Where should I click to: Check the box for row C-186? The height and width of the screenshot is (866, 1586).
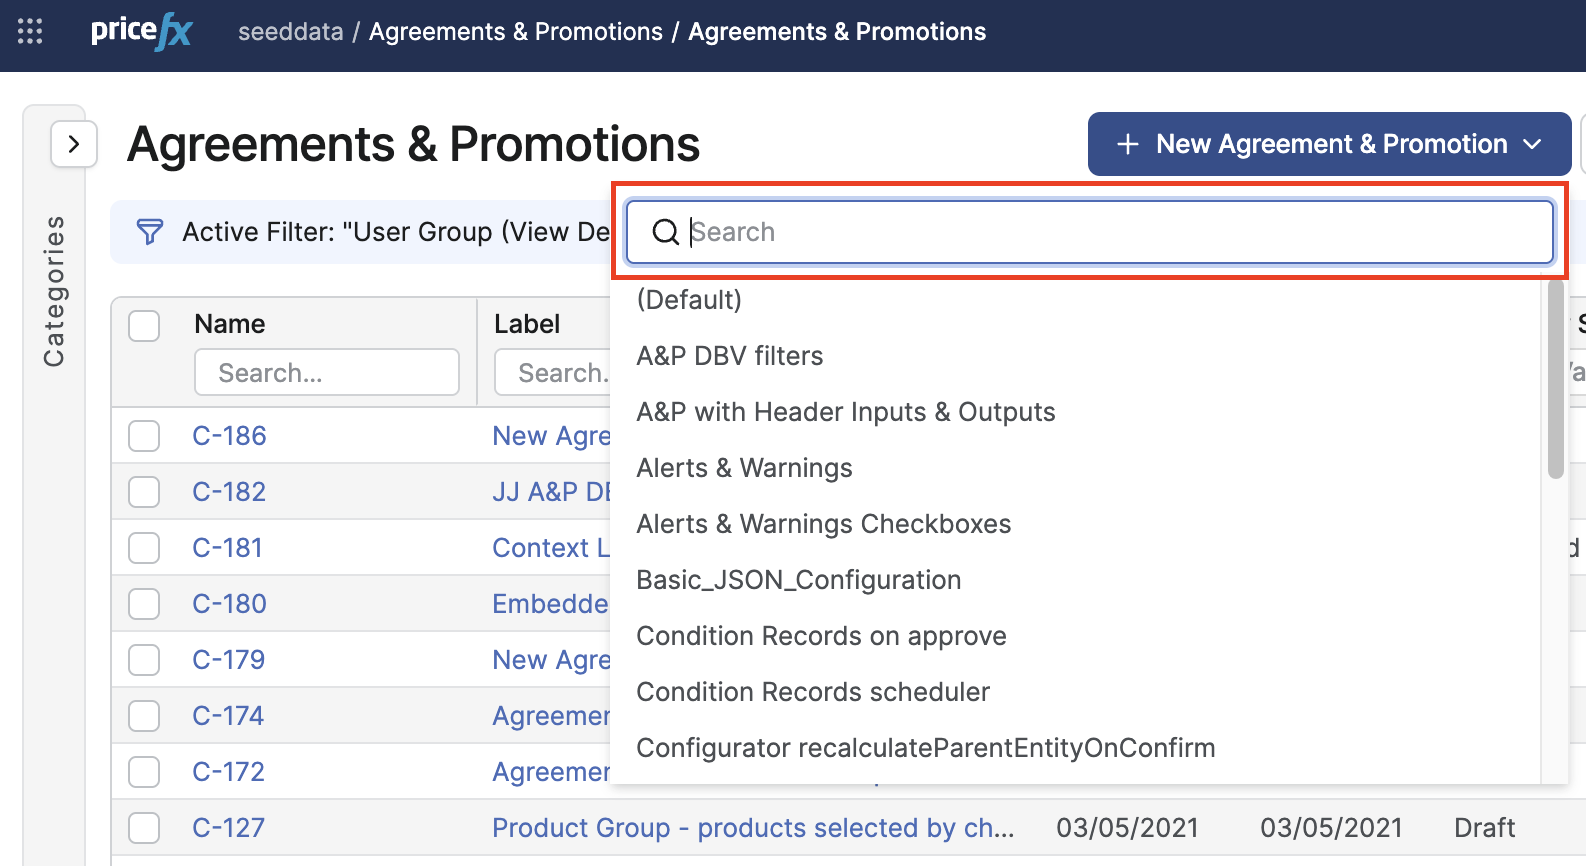144,436
